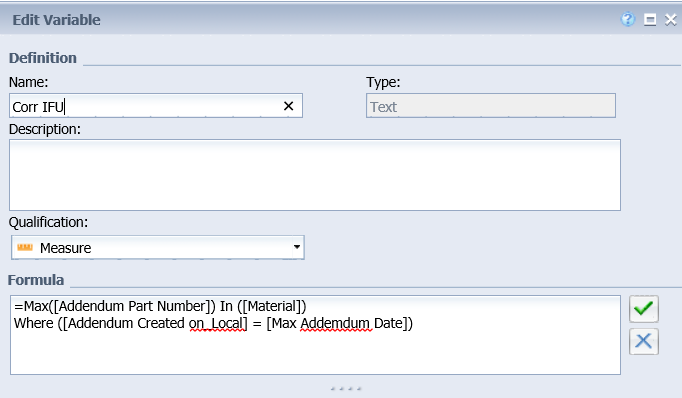Validate the formula with green checkmark
This screenshot has height=398, width=682.
643,308
